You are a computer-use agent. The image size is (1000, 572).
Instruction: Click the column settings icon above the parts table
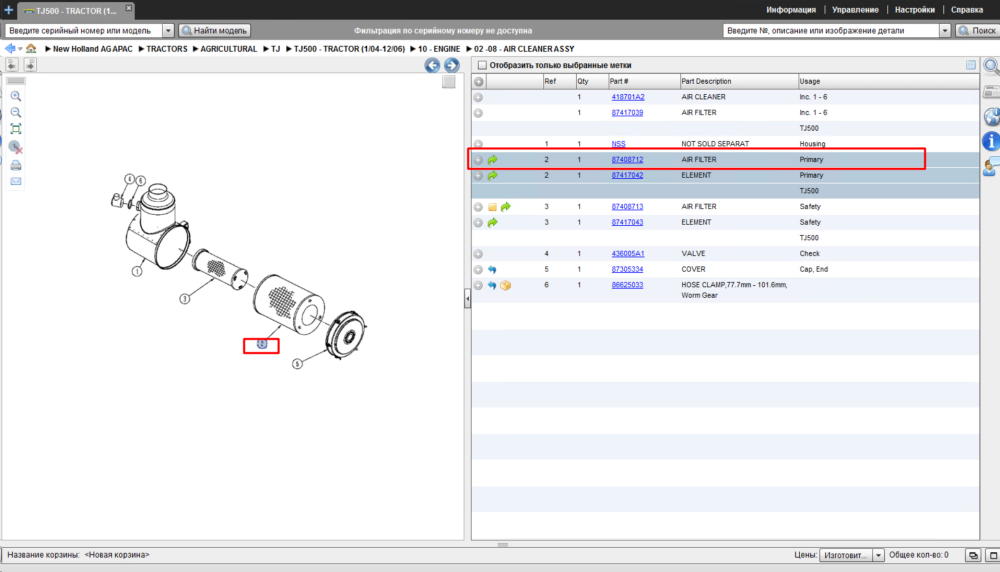click(x=971, y=65)
